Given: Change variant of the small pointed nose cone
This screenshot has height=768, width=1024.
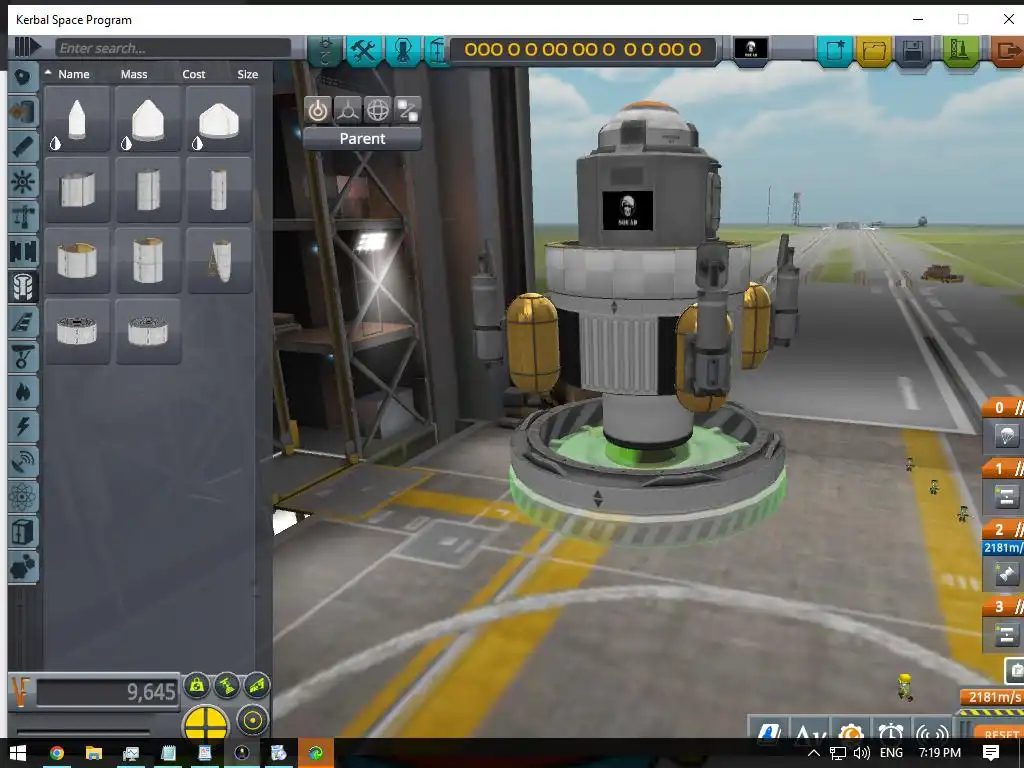Looking at the screenshot, I should pos(56,143).
